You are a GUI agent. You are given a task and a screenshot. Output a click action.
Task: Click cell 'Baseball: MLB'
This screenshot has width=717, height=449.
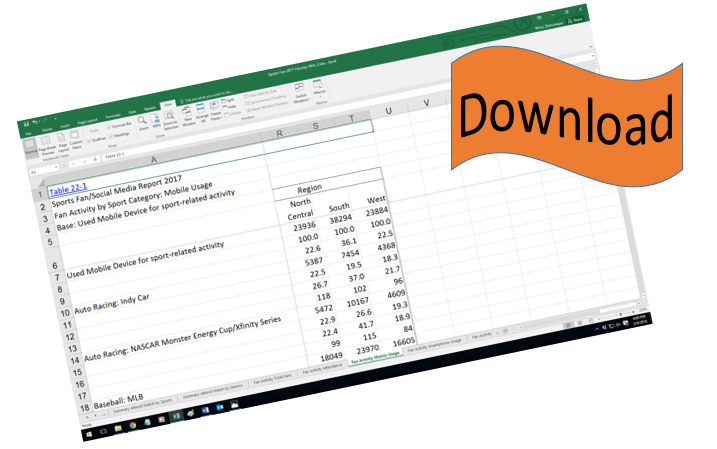[x=118, y=401]
